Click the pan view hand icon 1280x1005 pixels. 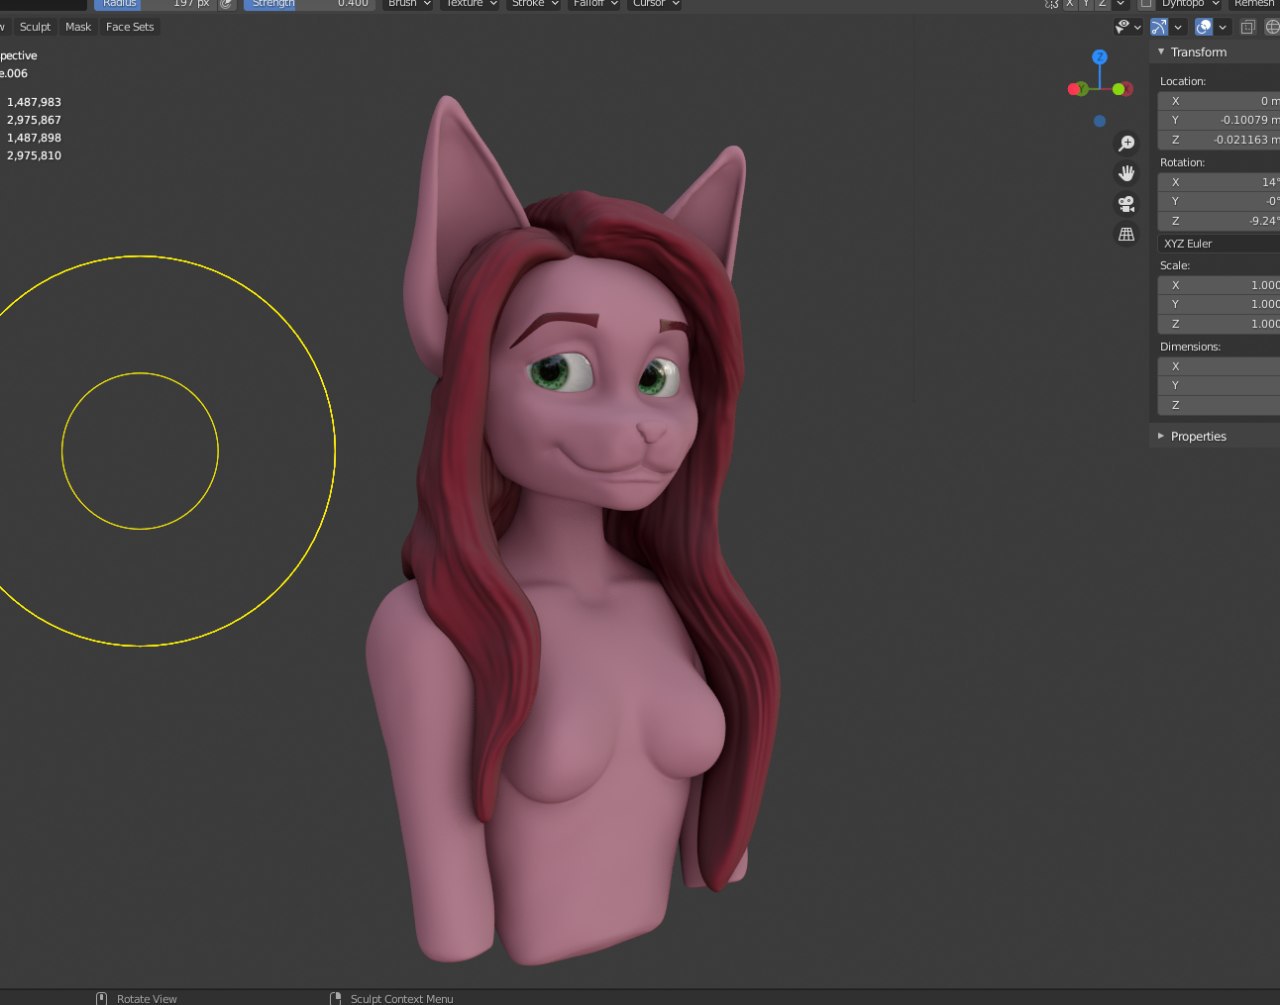[x=1127, y=174]
